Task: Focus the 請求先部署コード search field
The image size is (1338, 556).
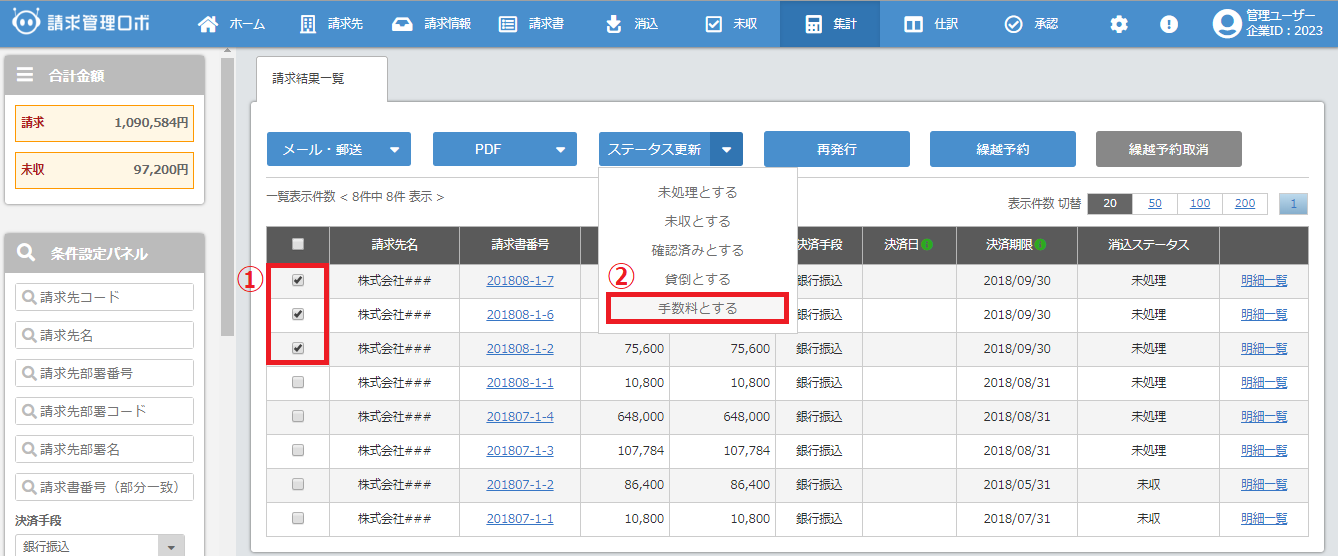Action: [x=105, y=411]
